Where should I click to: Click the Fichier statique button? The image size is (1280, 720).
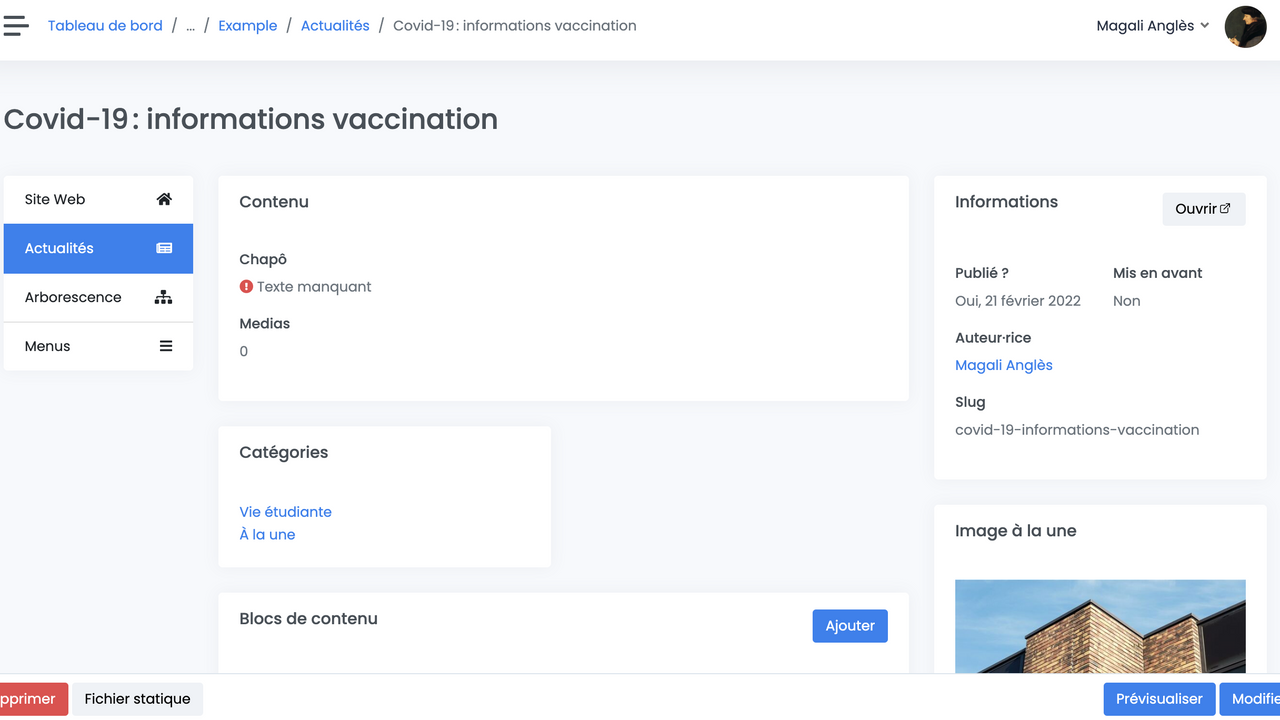pos(137,699)
